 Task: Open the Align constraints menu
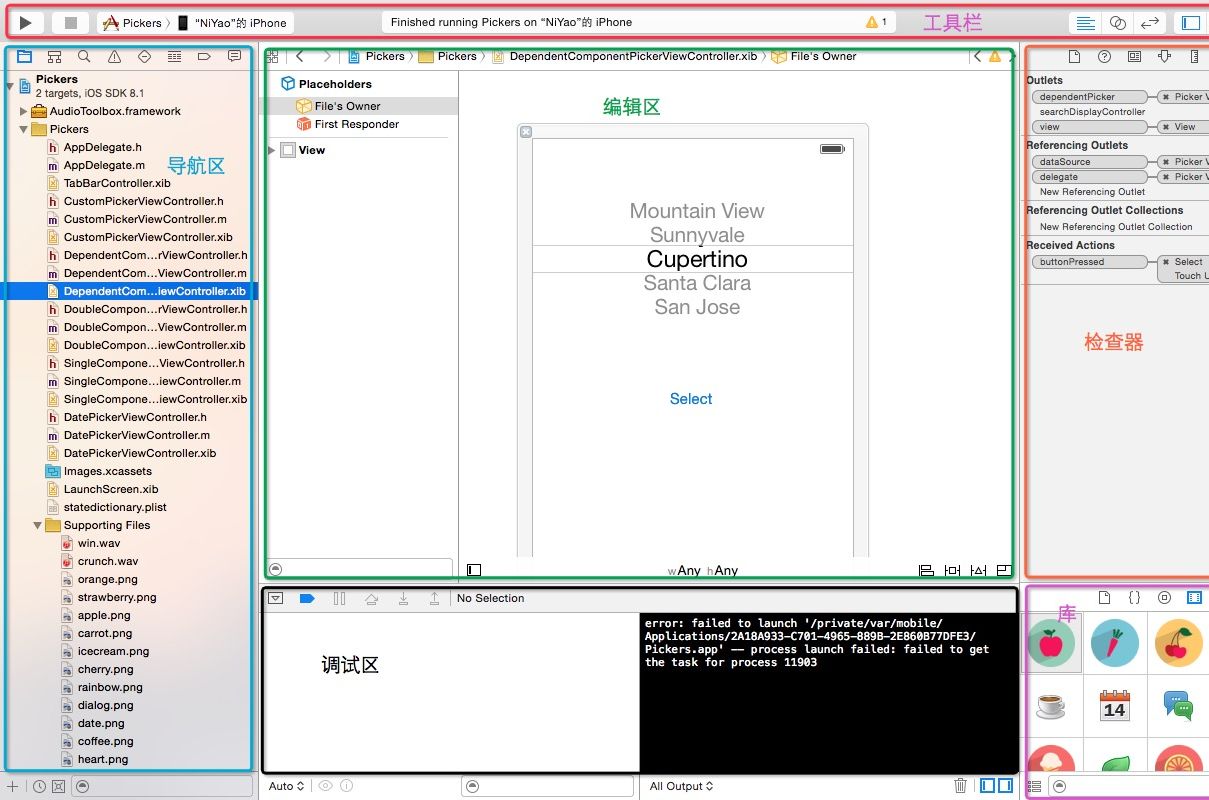tap(926, 570)
